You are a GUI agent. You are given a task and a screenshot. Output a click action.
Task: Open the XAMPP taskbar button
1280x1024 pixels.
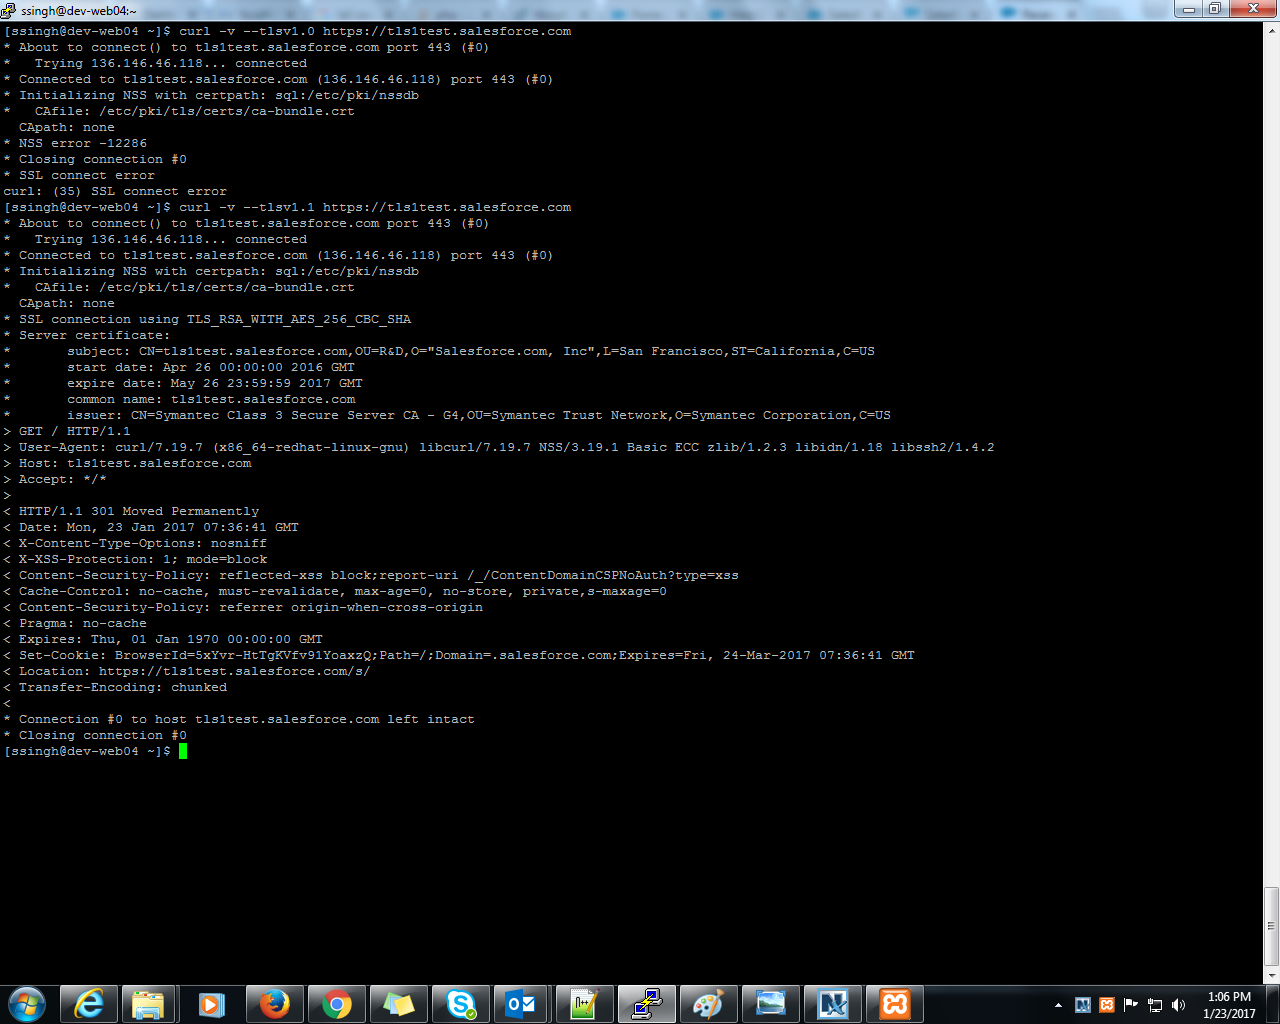tap(894, 1004)
